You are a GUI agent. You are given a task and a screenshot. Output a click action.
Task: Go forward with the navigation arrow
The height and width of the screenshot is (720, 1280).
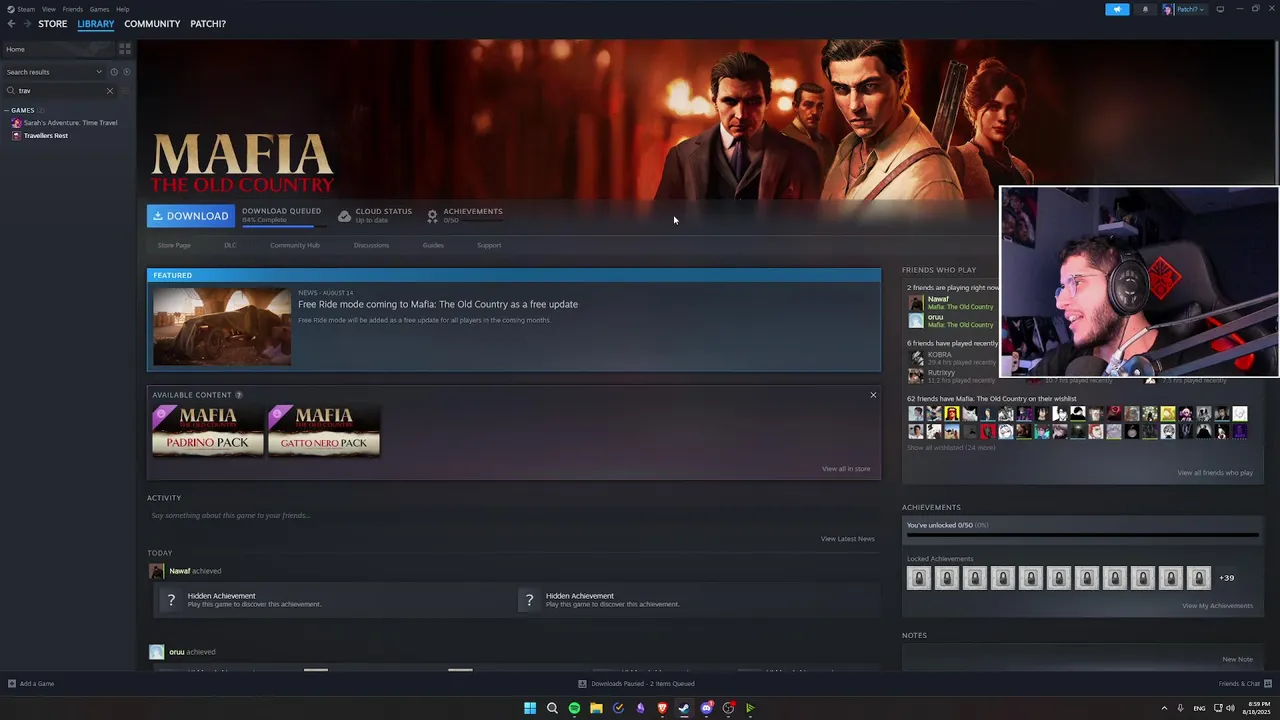tap(27, 24)
